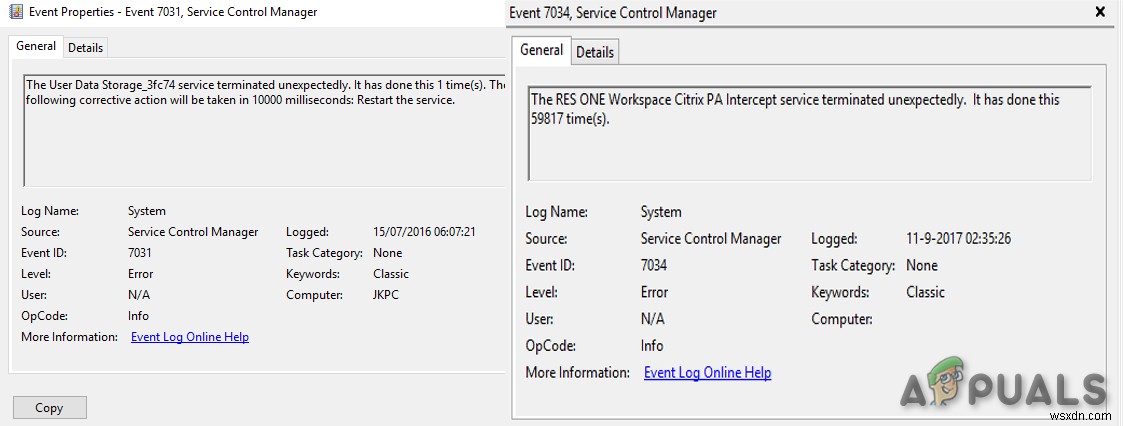Close the Event 7034 window
Image resolution: width=1123 pixels, height=426 pixels.
pos(1100,13)
